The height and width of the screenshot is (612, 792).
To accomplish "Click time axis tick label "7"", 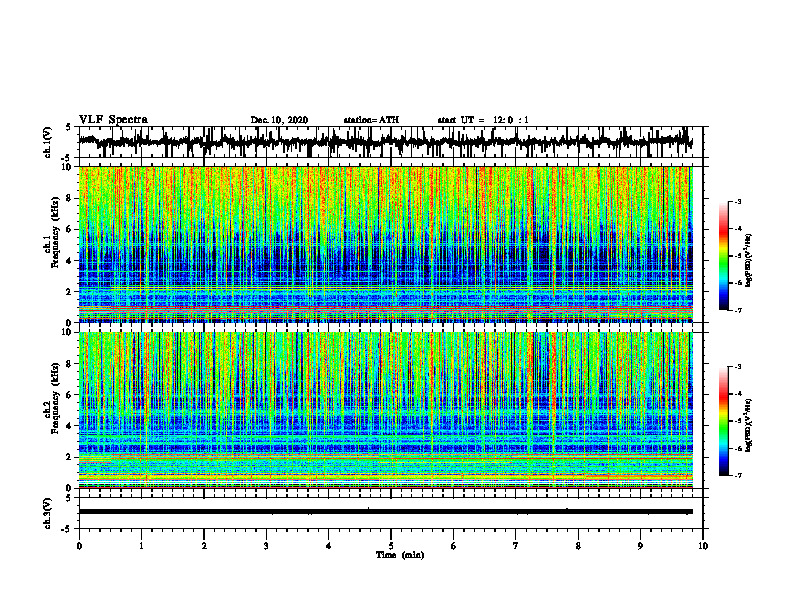I will tap(516, 546).
